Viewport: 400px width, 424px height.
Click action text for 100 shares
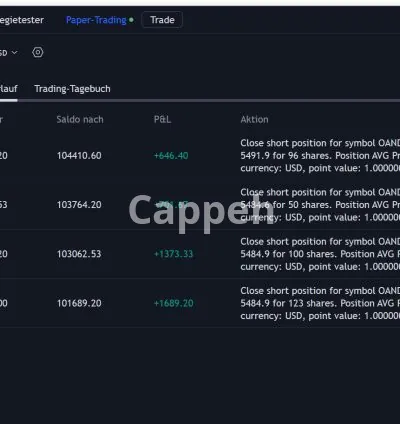coord(320,254)
